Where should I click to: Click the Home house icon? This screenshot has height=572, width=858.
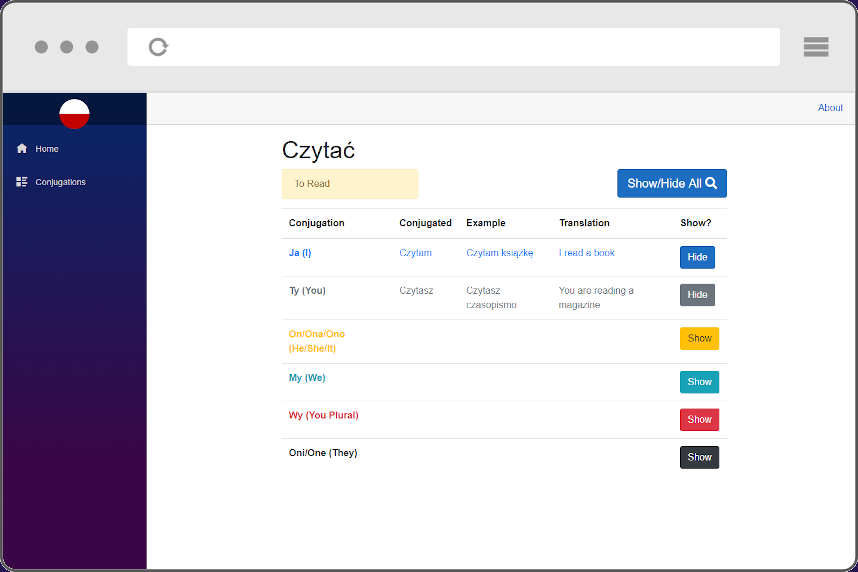pos(22,149)
